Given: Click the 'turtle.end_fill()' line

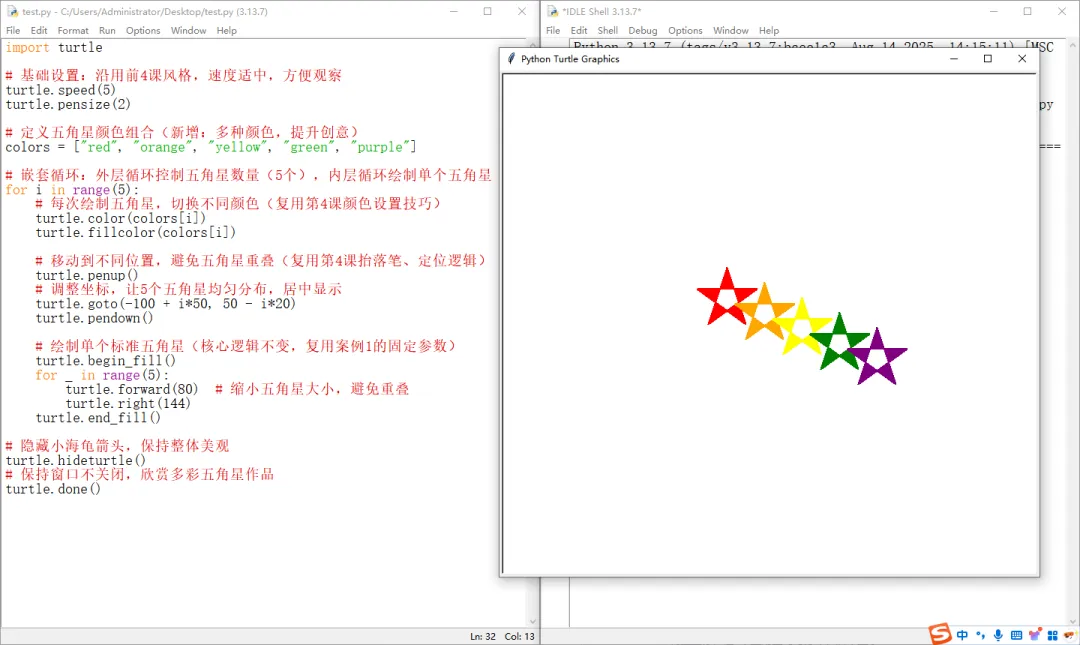Looking at the screenshot, I should pyautogui.click(x=98, y=418).
